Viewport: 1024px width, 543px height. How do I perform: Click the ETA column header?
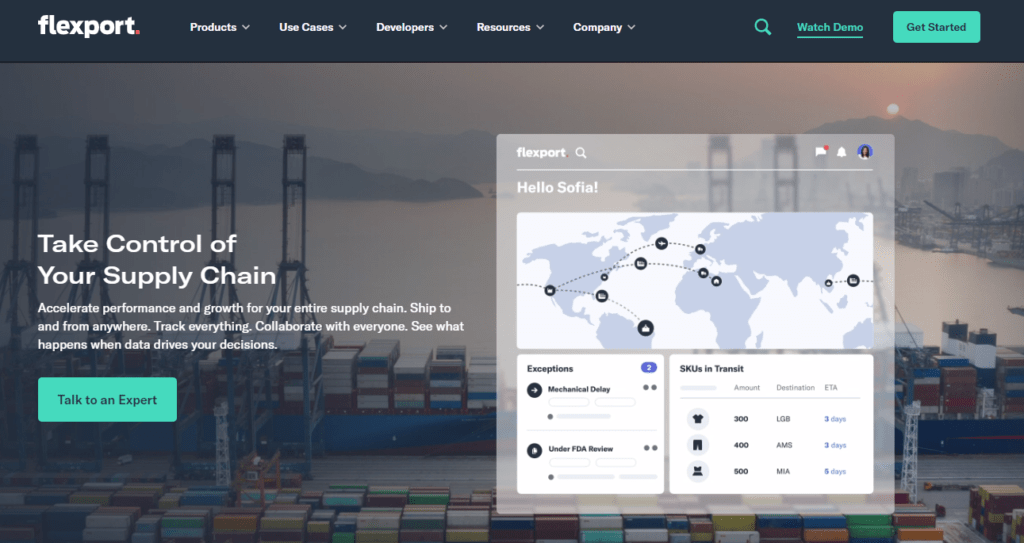pyautogui.click(x=831, y=387)
